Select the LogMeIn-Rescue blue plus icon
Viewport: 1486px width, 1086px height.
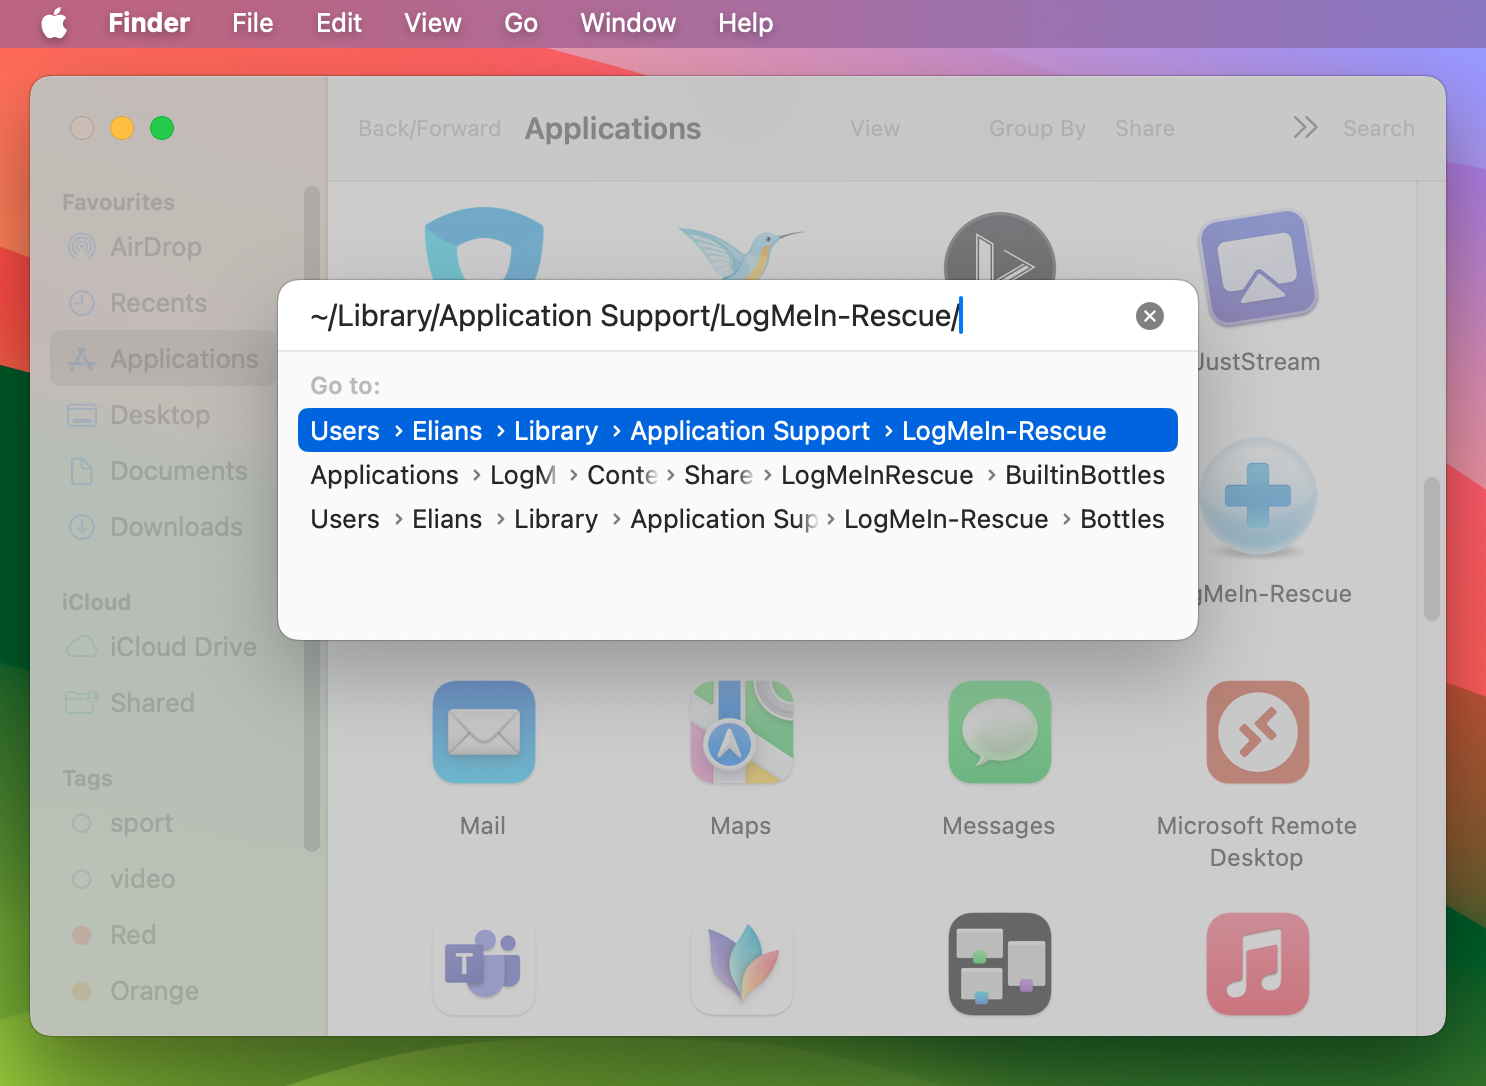(x=1258, y=496)
